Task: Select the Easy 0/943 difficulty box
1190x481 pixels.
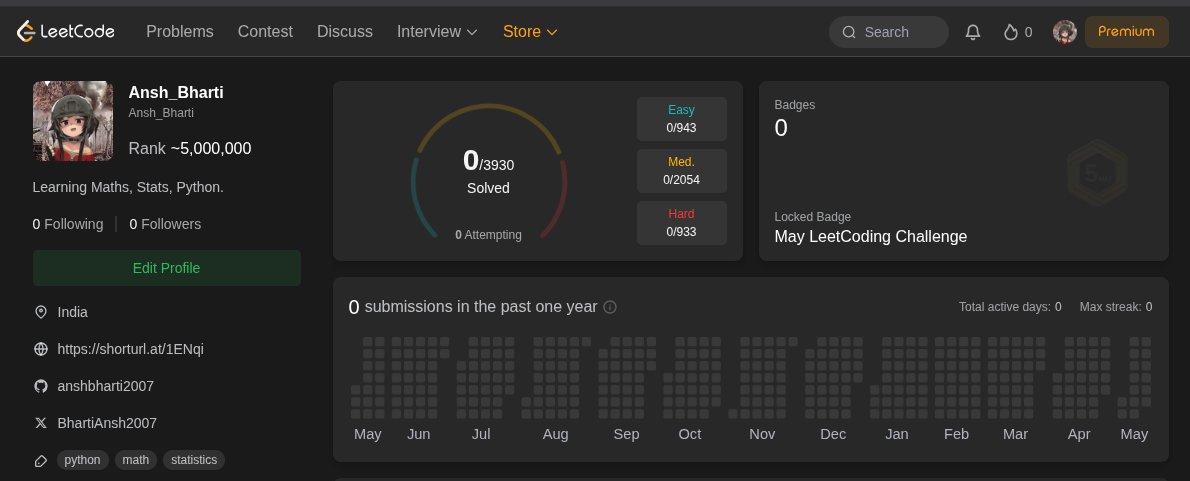Action: point(682,119)
